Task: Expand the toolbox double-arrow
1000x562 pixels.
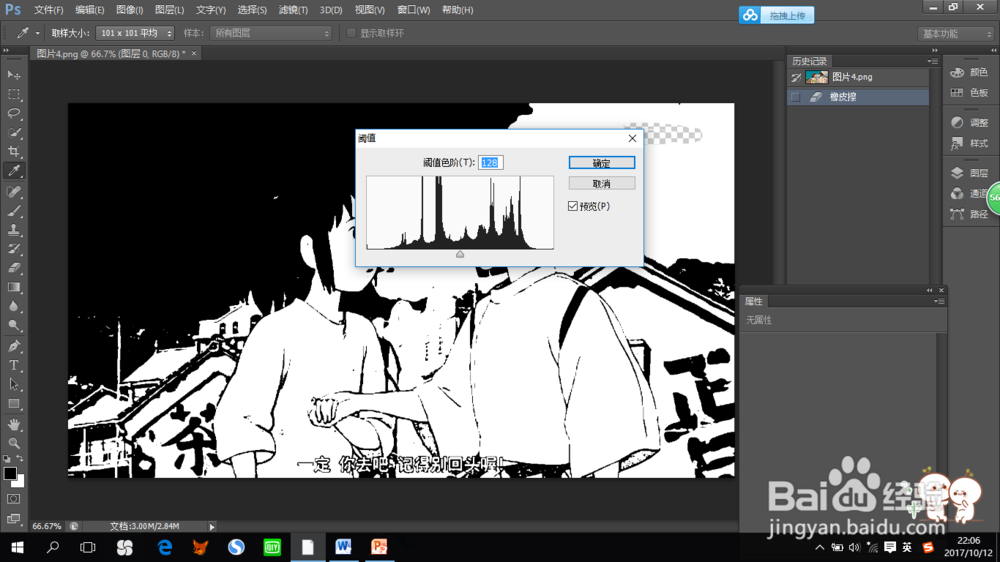Action: pyautogui.click(x=6, y=50)
